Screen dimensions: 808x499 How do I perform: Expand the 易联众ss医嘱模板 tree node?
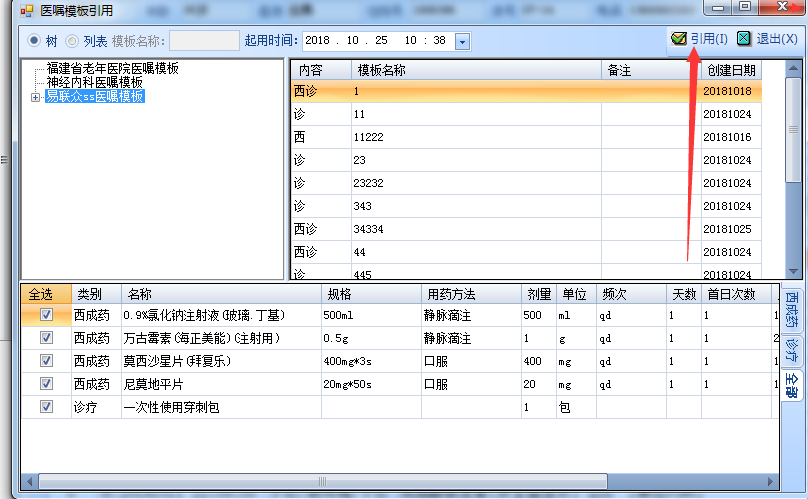pyautogui.click(x=35, y=97)
